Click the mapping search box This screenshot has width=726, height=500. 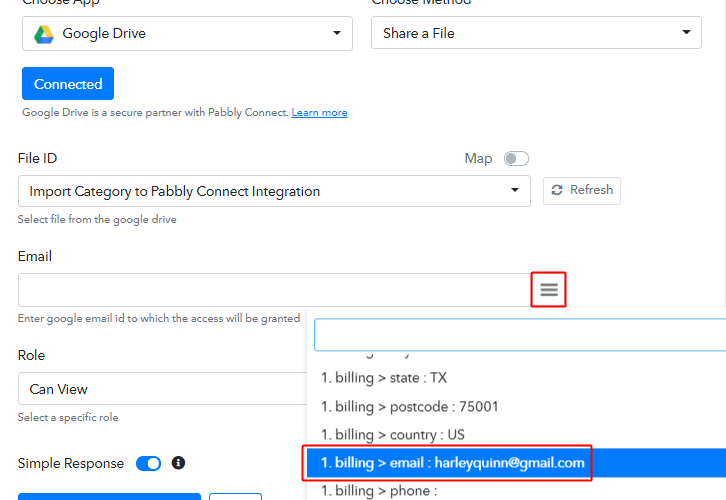click(520, 335)
